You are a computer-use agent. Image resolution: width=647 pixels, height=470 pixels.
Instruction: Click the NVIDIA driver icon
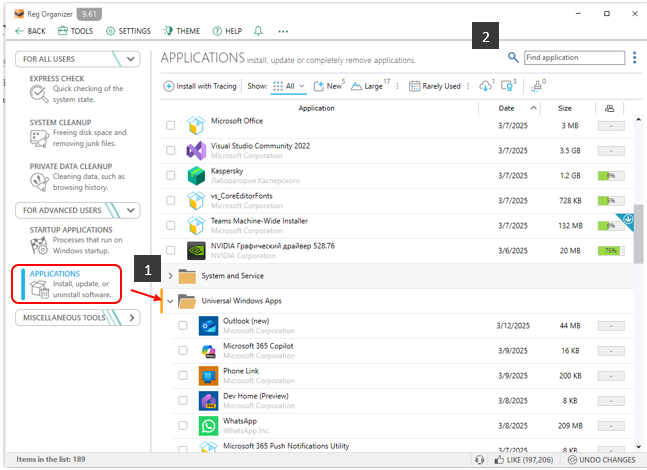click(x=196, y=250)
